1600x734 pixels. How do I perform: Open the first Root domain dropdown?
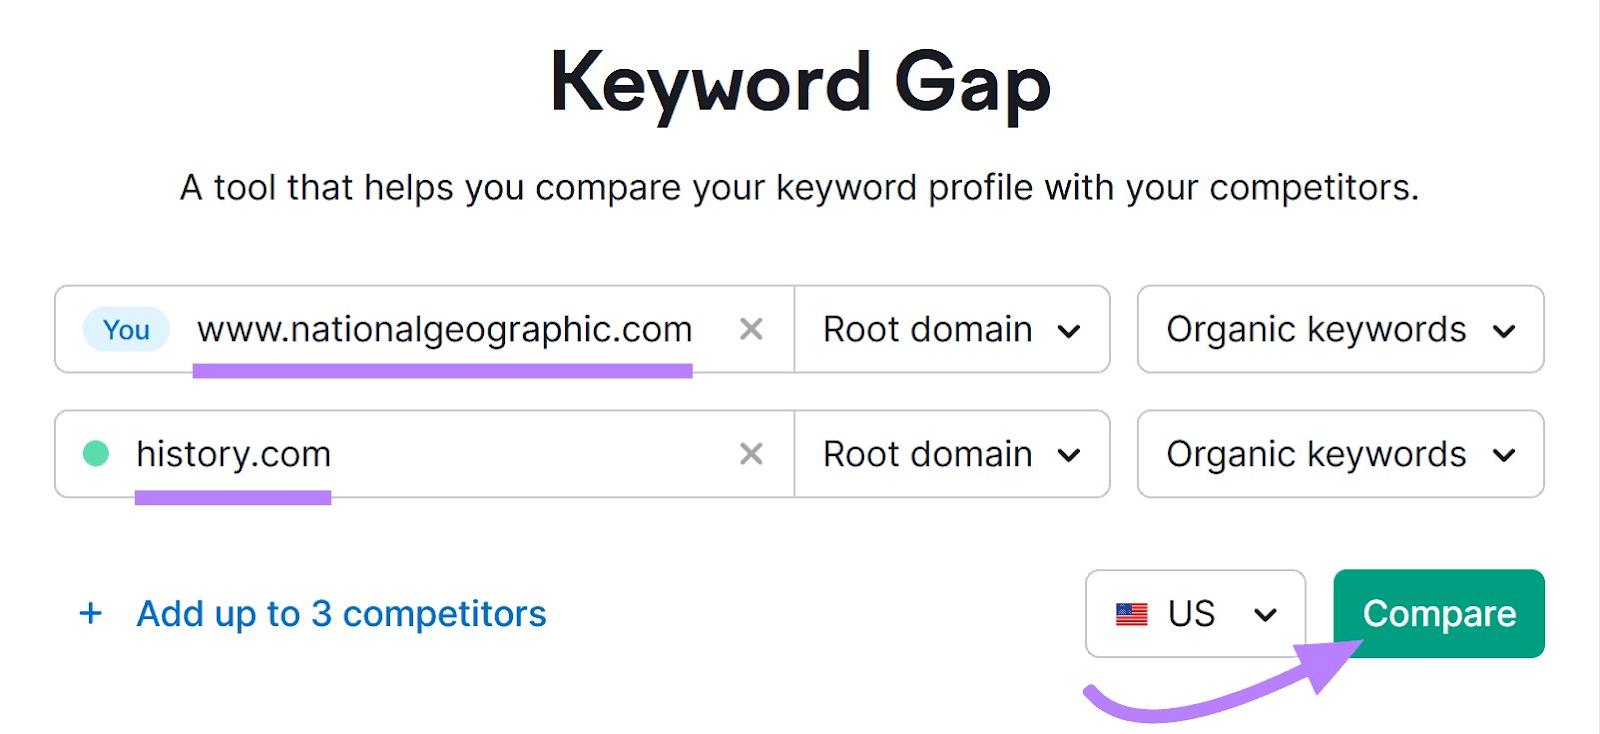(951, 329)
